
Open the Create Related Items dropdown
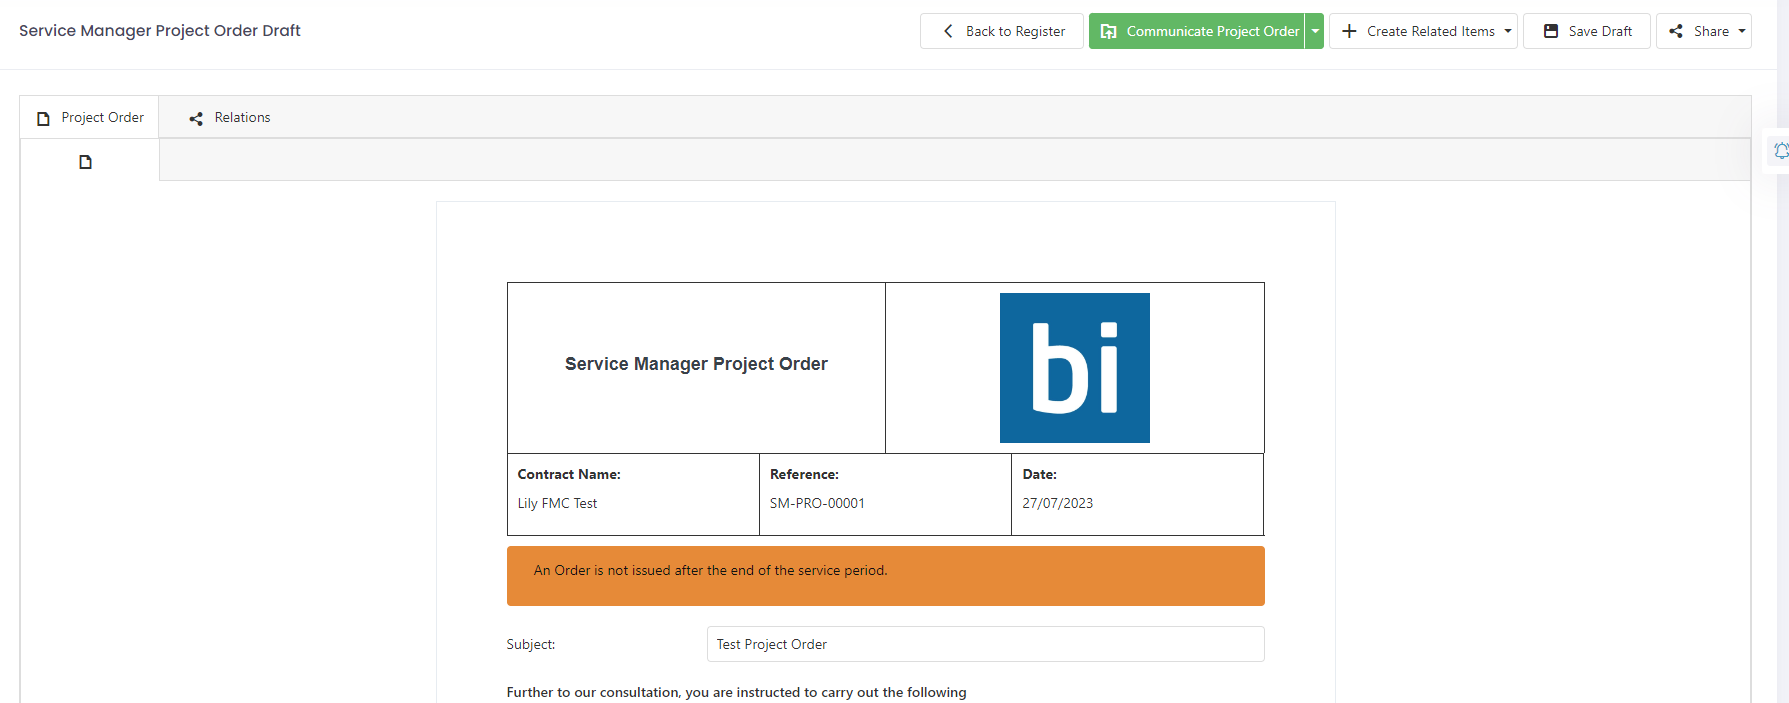[1423, 31]
